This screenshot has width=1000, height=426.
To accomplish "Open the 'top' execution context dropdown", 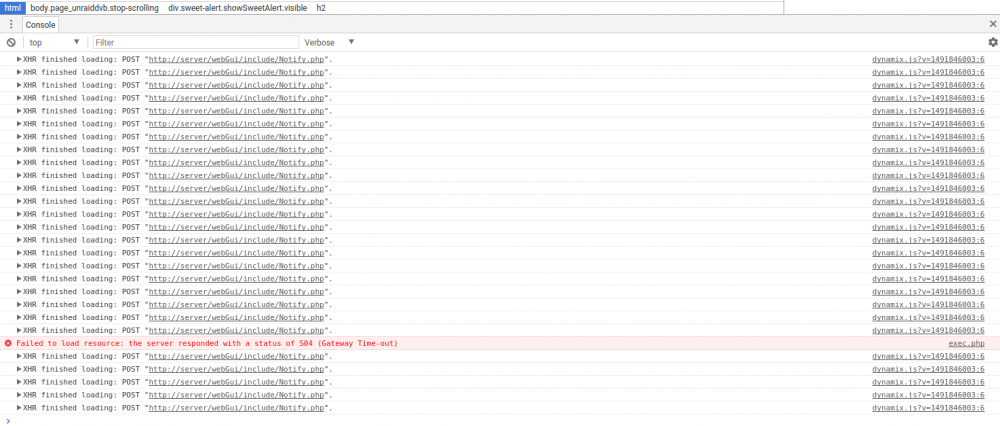I will (54, 43).
